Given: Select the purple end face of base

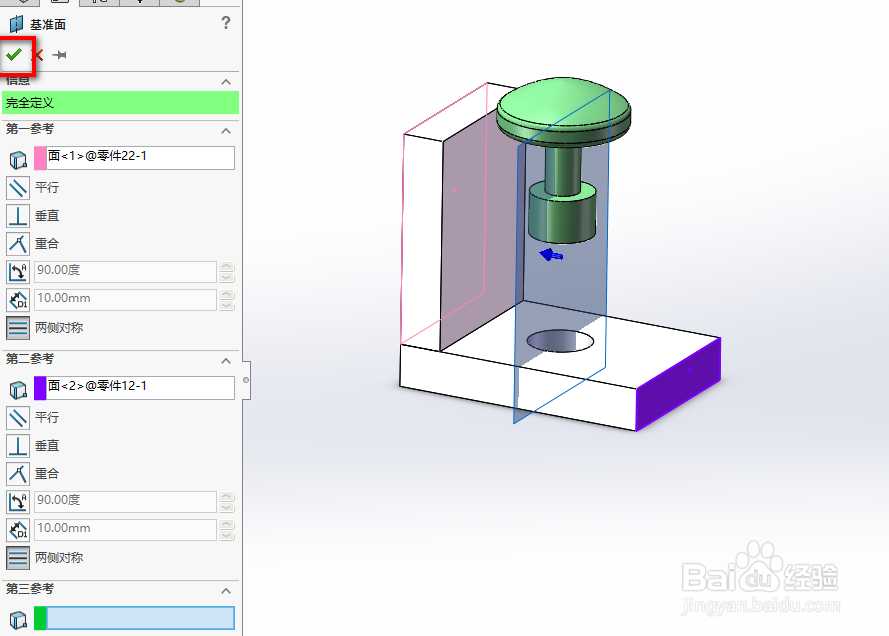Looking at the screenshot, I should coord(678,384).
